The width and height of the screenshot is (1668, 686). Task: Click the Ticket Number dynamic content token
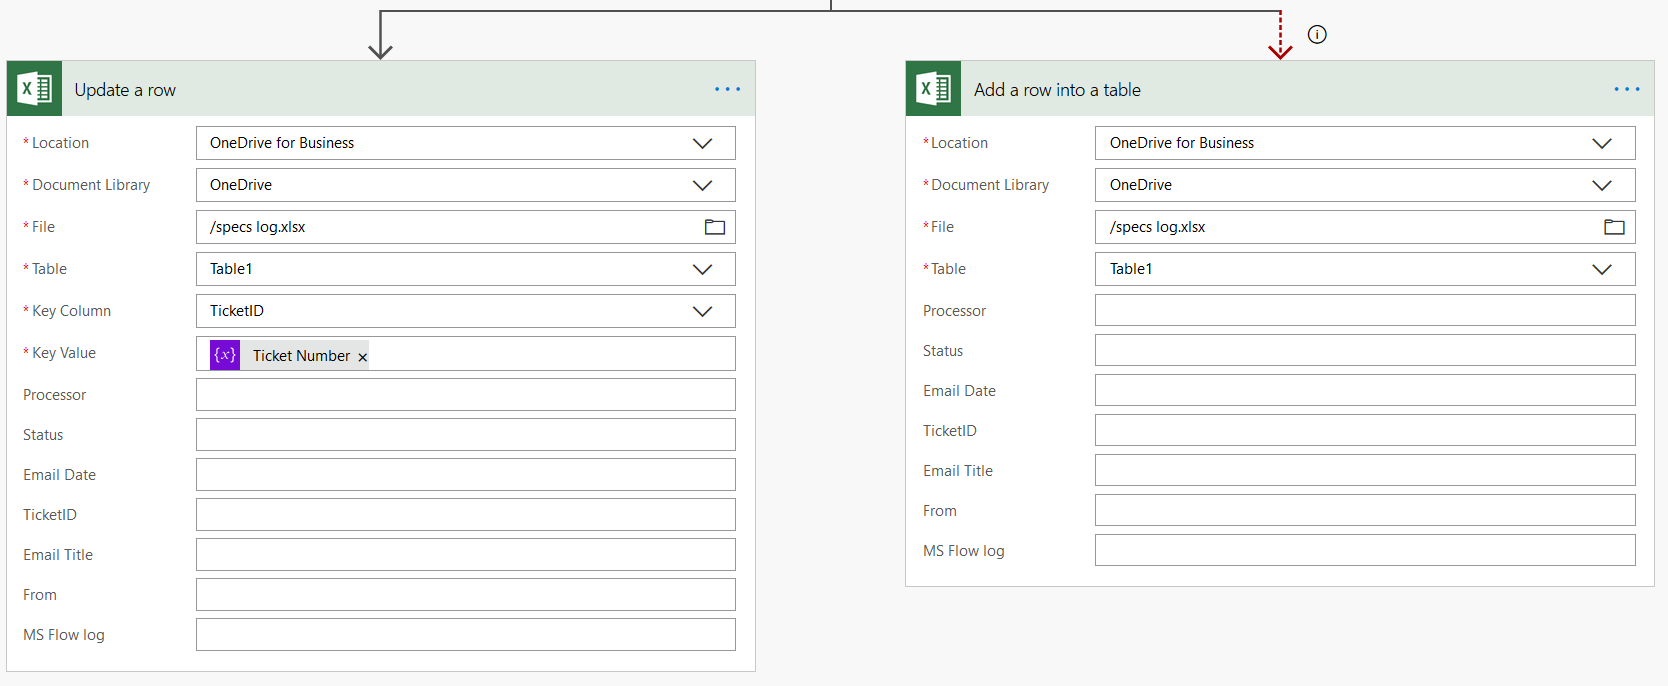point(289,355)
